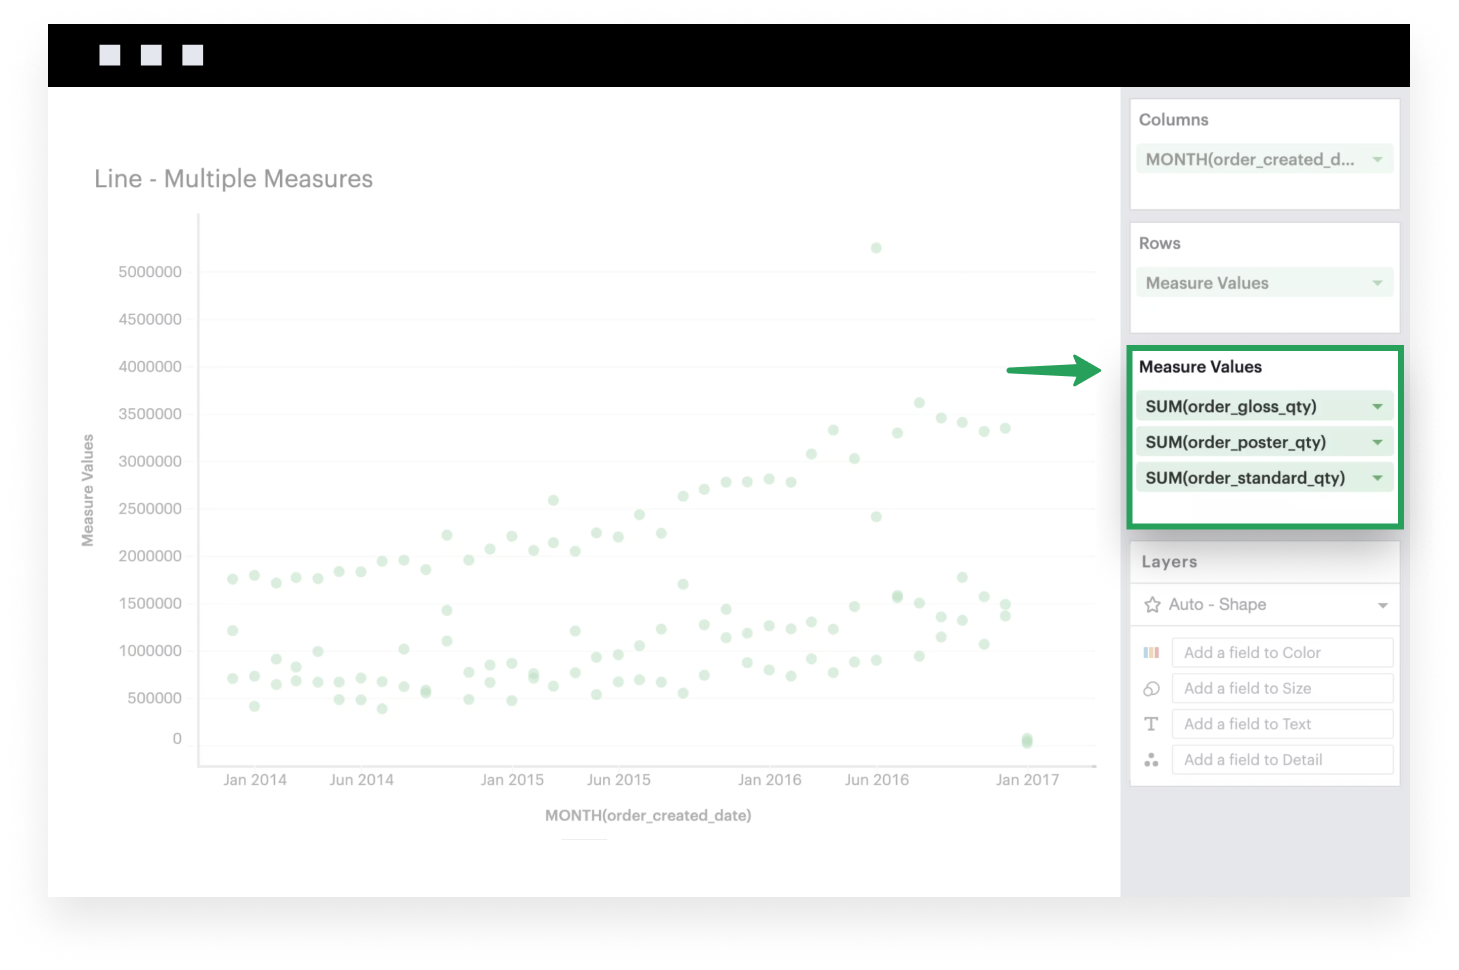Viewport: 1459px width, 970px height.
Task: Click the Color marks icon in Layers panel
Action: coord(1151,652)
